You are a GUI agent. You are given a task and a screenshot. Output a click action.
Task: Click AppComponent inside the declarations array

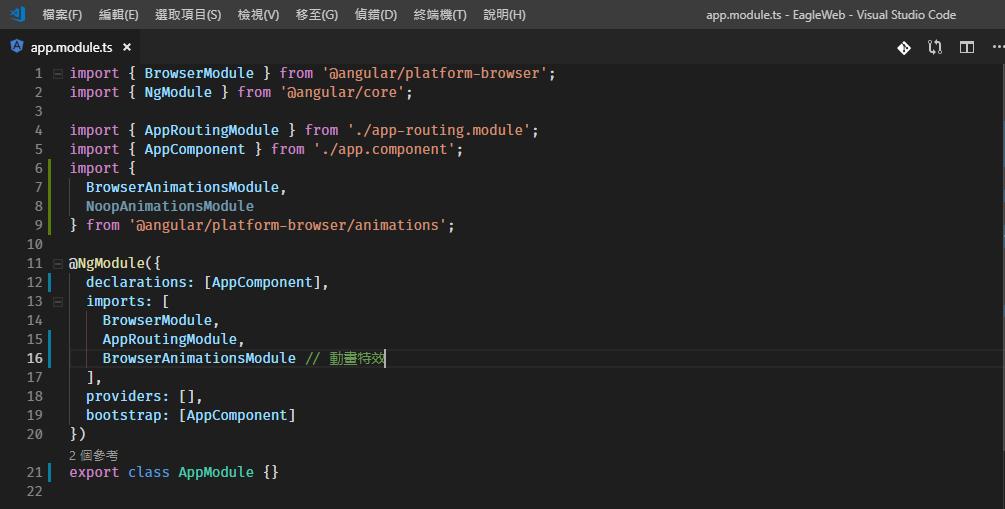point(262,282)
